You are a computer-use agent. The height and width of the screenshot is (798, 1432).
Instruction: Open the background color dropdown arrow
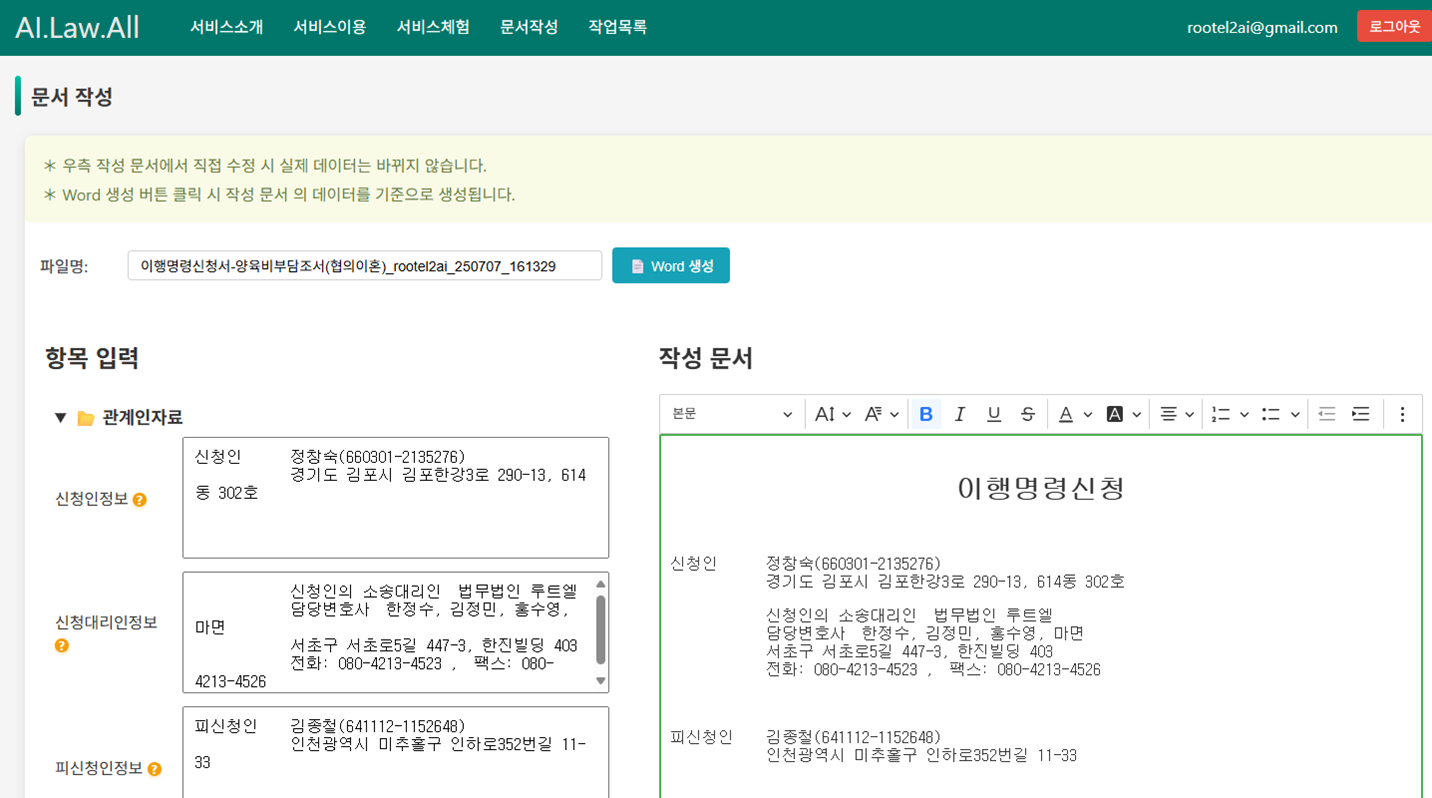1137,415
